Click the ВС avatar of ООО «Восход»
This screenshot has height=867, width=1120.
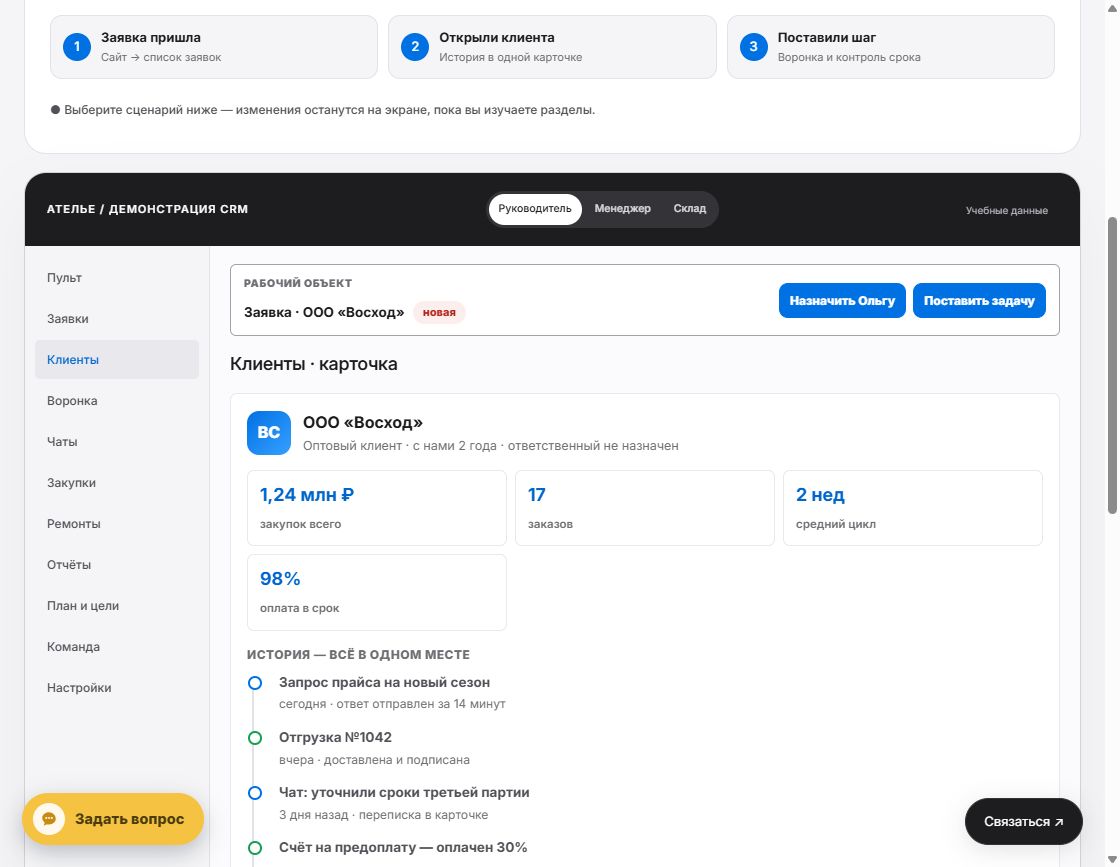pos(269,433)
